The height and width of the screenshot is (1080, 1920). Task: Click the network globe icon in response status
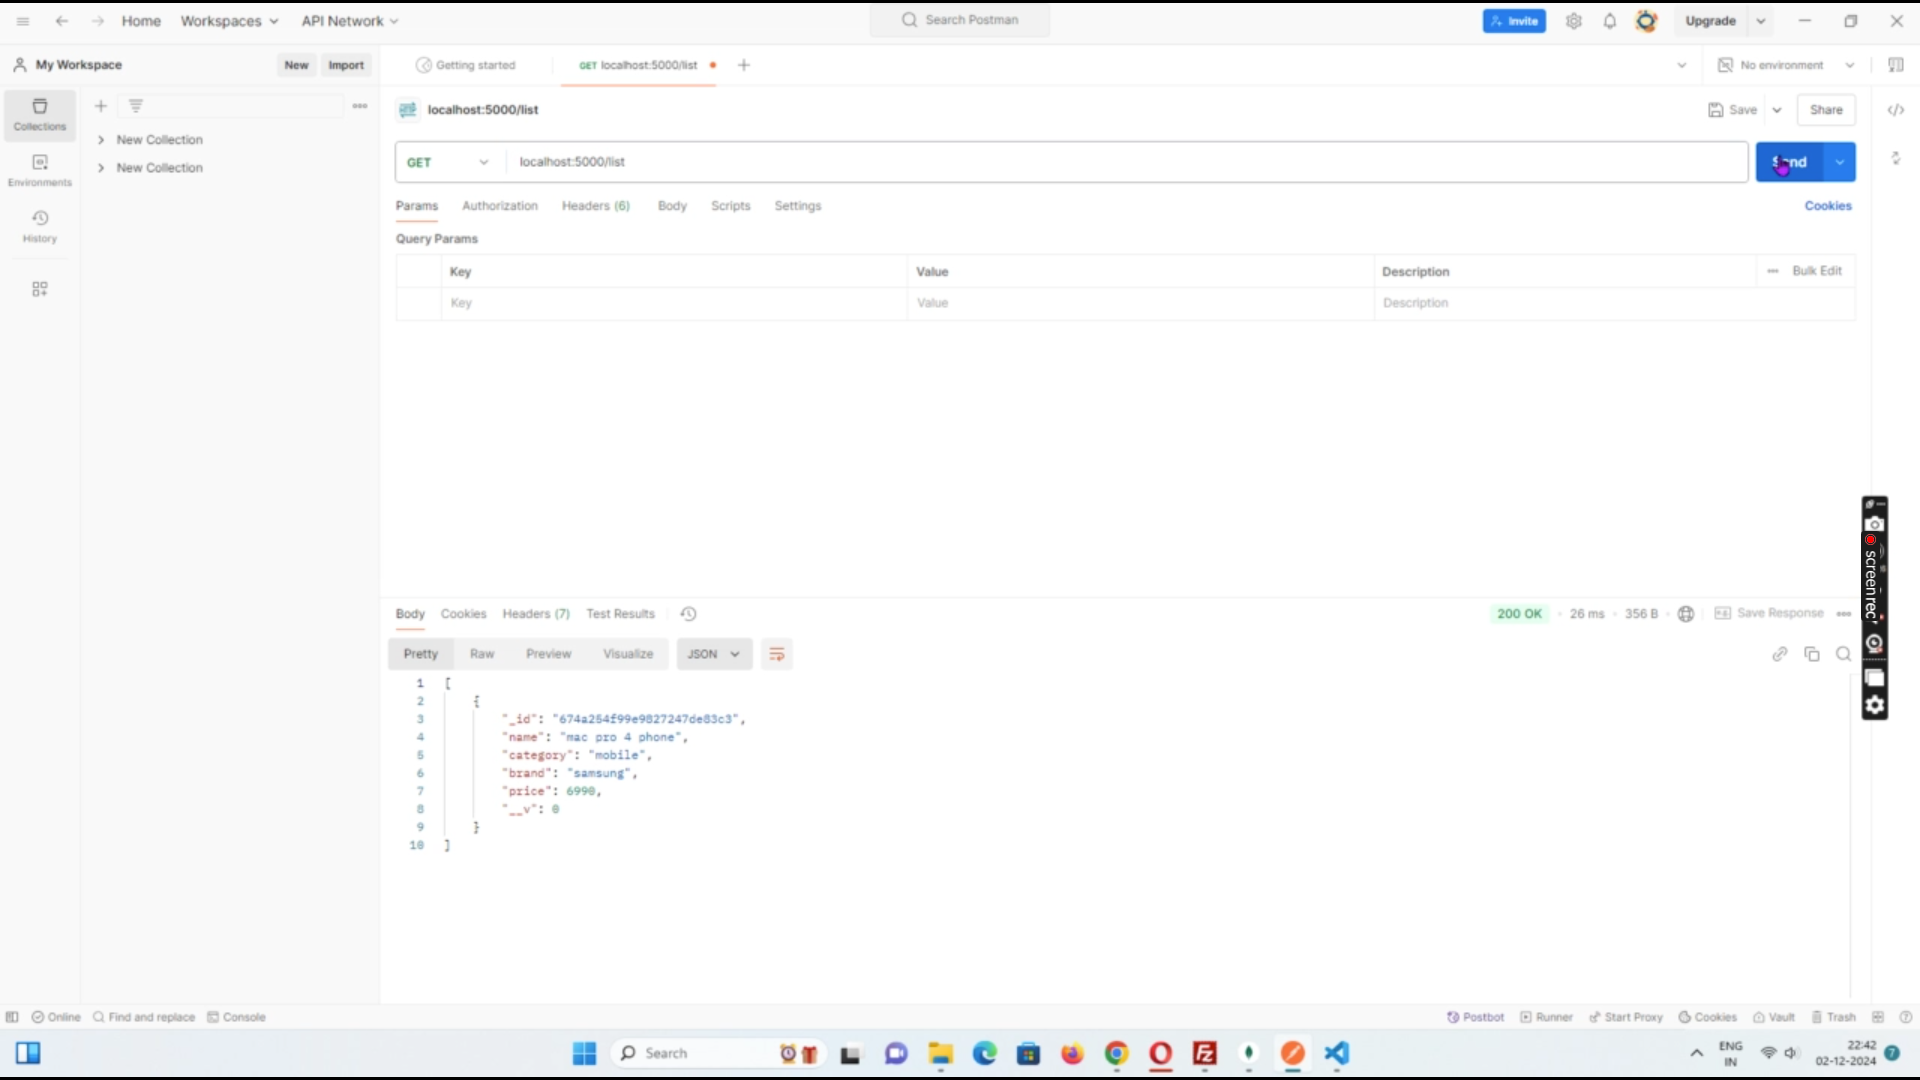tap(1686, 614)
